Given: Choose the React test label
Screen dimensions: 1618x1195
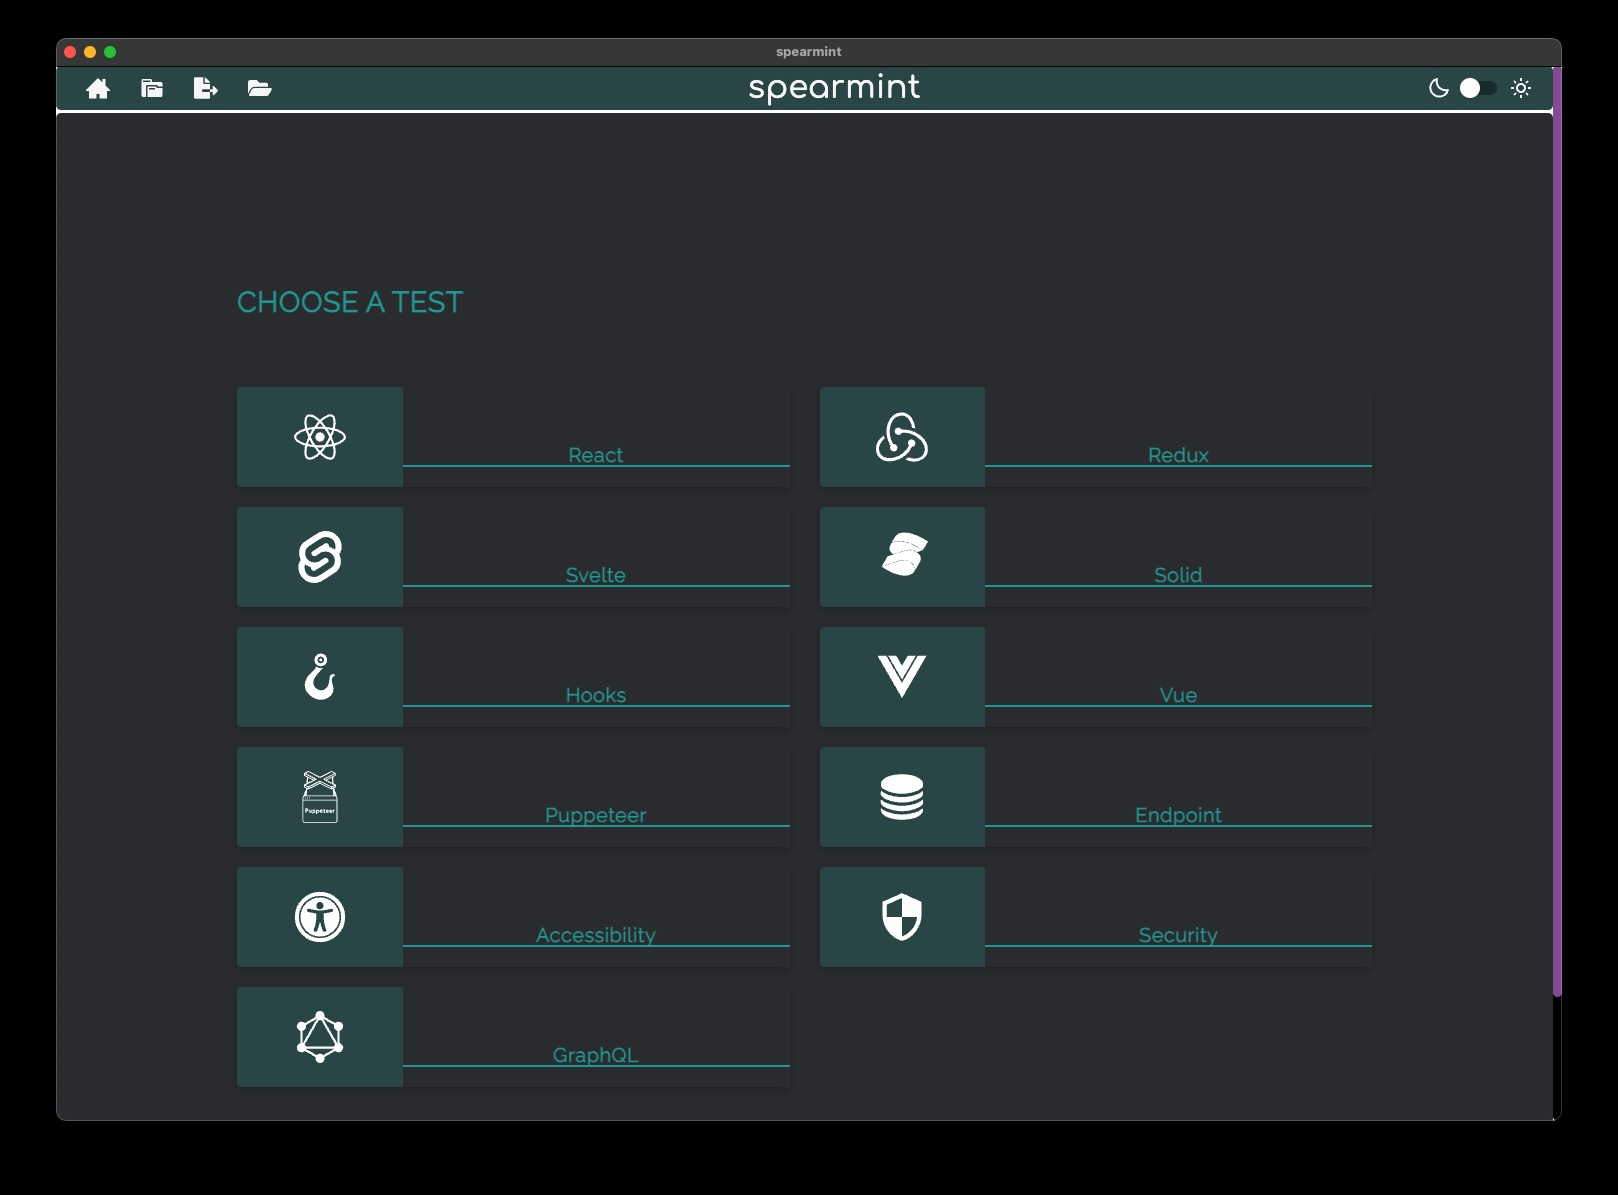Looking at the screenshot, I should pos(596,455).
